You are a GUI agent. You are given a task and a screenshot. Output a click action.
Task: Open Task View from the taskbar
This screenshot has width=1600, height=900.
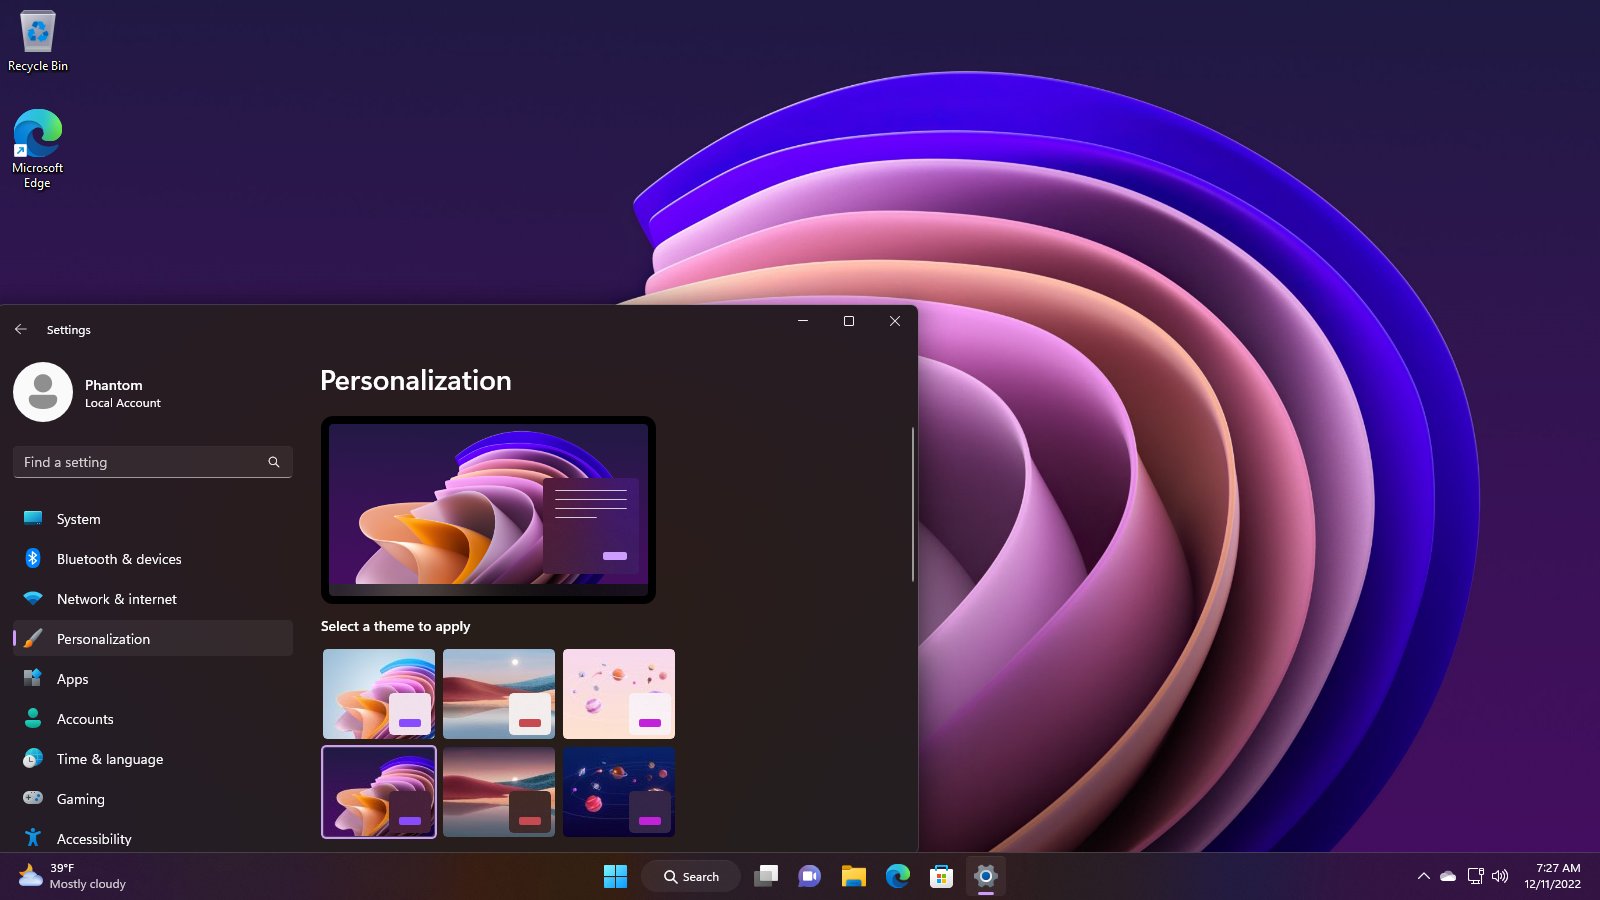[766, 877]
